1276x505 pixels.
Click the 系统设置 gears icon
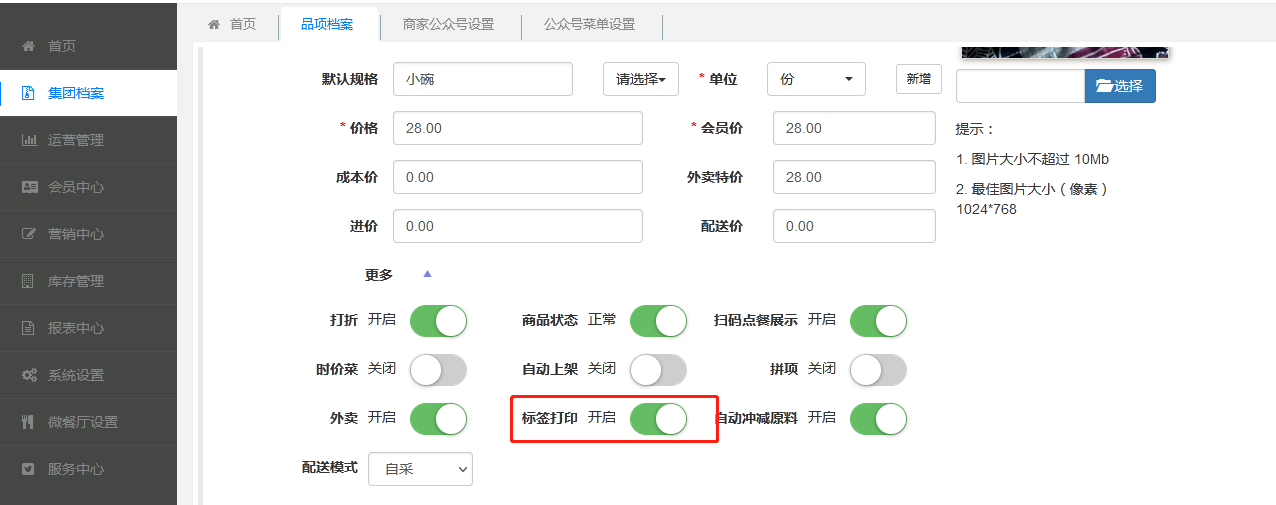[28, 375]
